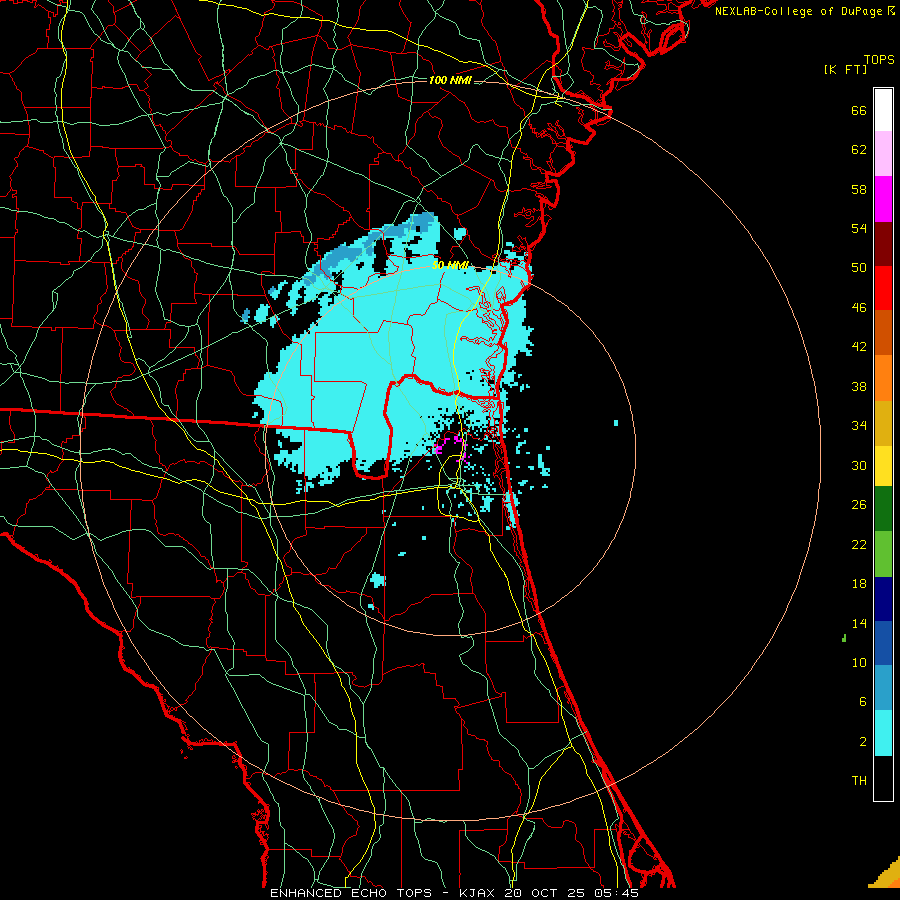Click the 54 legend value

859,228
